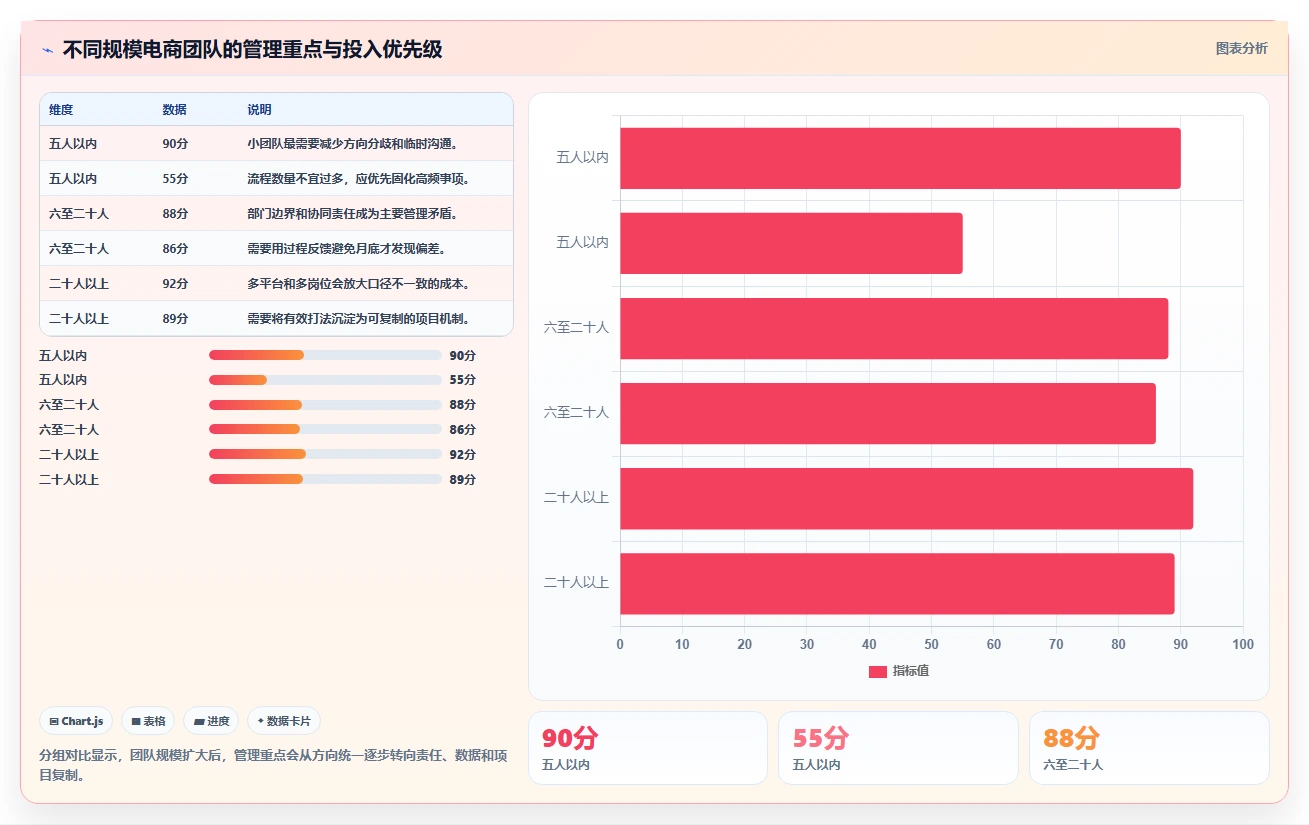Click the 55分 cell in the table
This screenshot has width=1309, height=825.
pyautogui.click(x=175, y=179)
